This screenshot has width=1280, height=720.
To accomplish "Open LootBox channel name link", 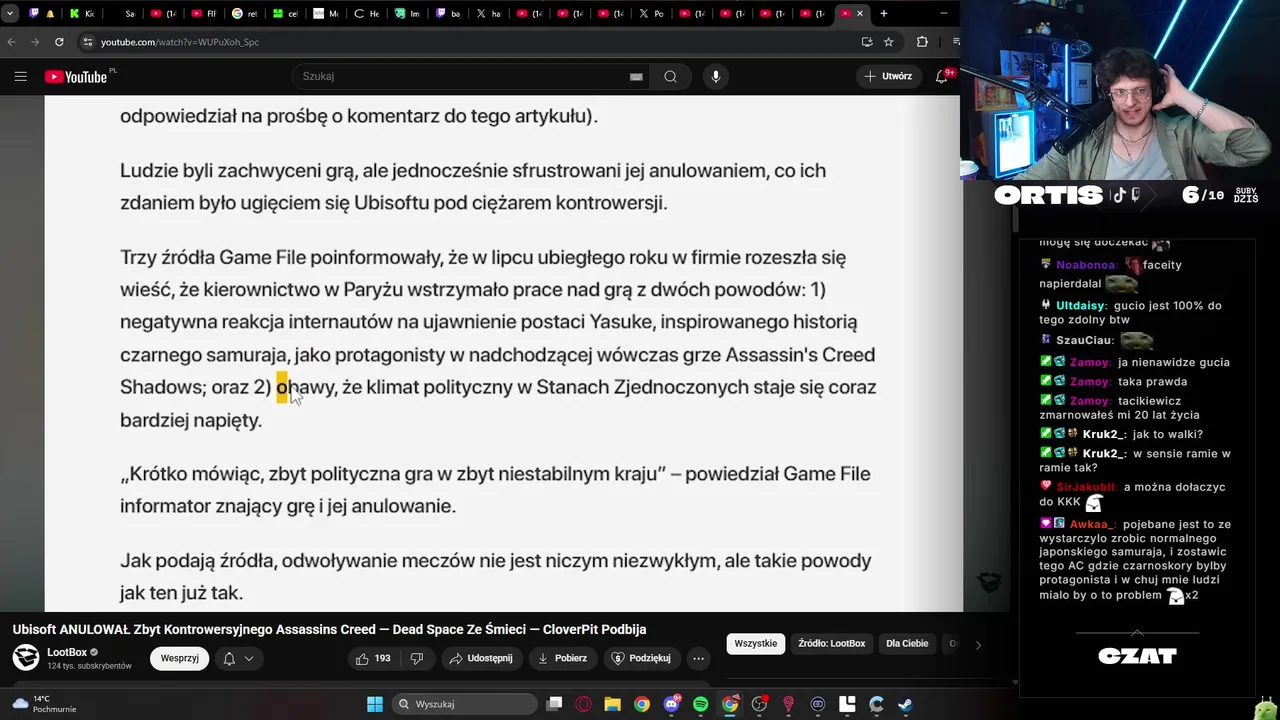I will (x=67, y=652).
